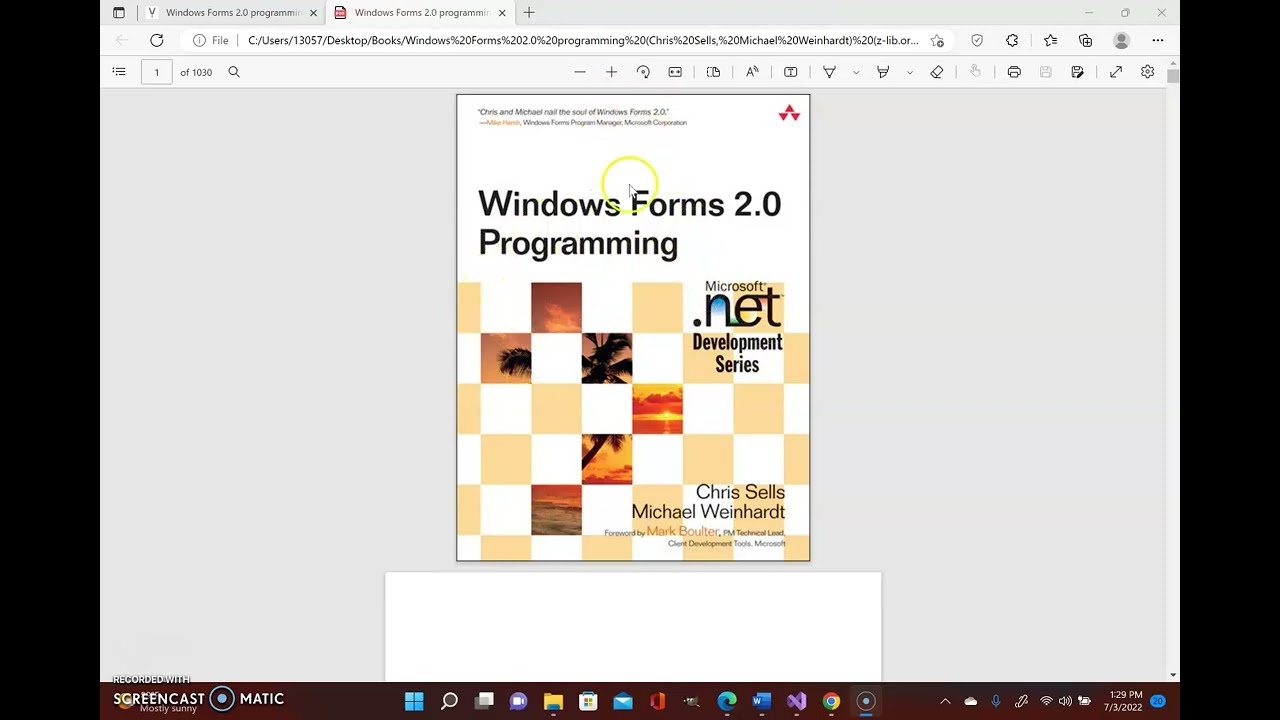Open the page view options
1280x720 pixels.
point(713,72)
